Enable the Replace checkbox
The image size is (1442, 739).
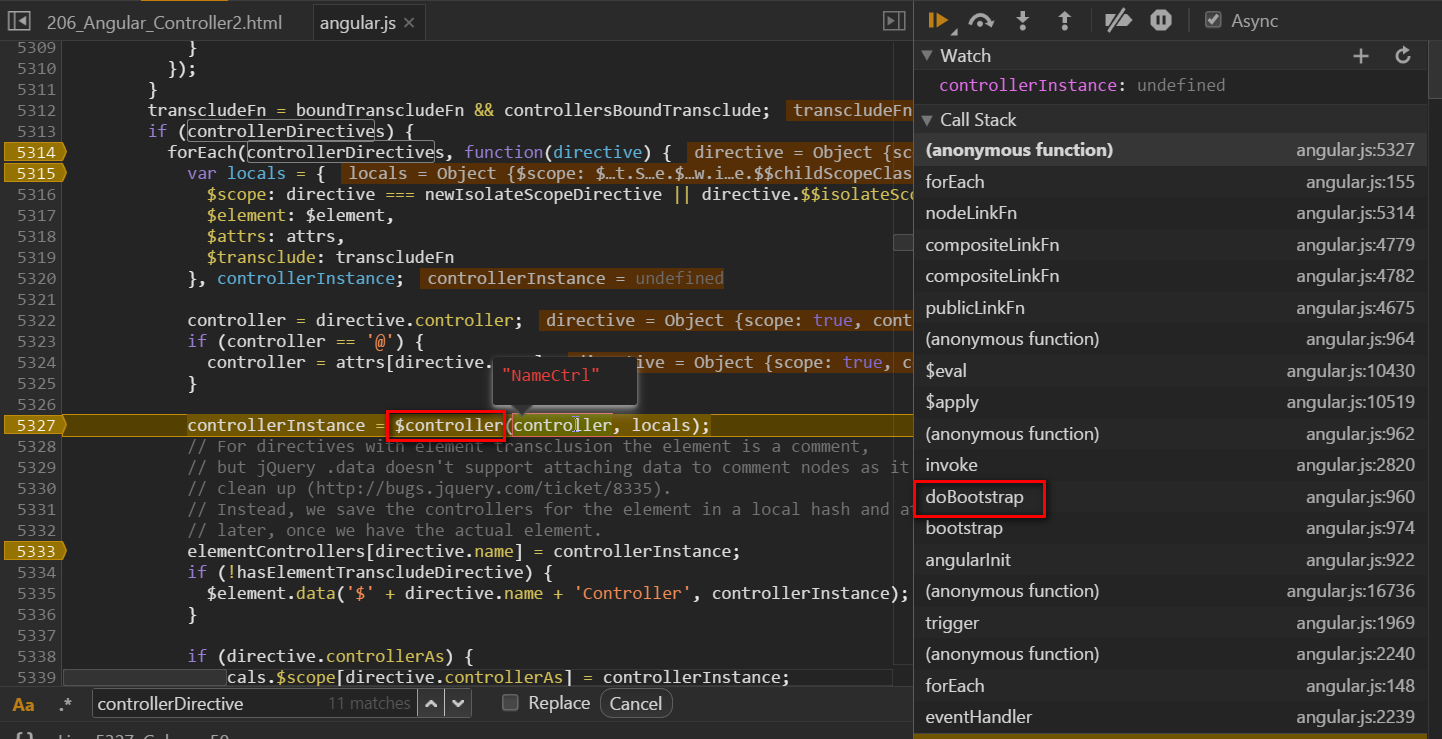510,703
